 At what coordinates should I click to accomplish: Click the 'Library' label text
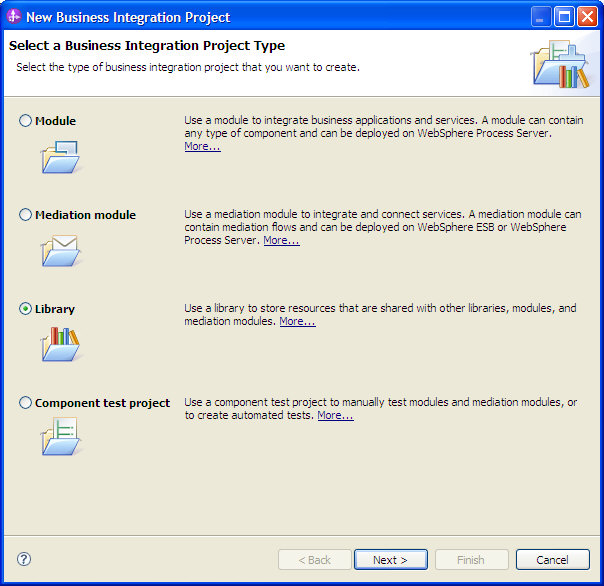coord(55,309)
